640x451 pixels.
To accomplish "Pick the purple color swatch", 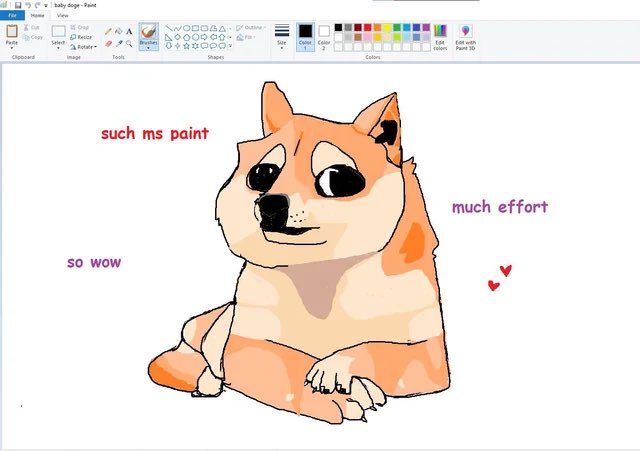I will (427, 27).
